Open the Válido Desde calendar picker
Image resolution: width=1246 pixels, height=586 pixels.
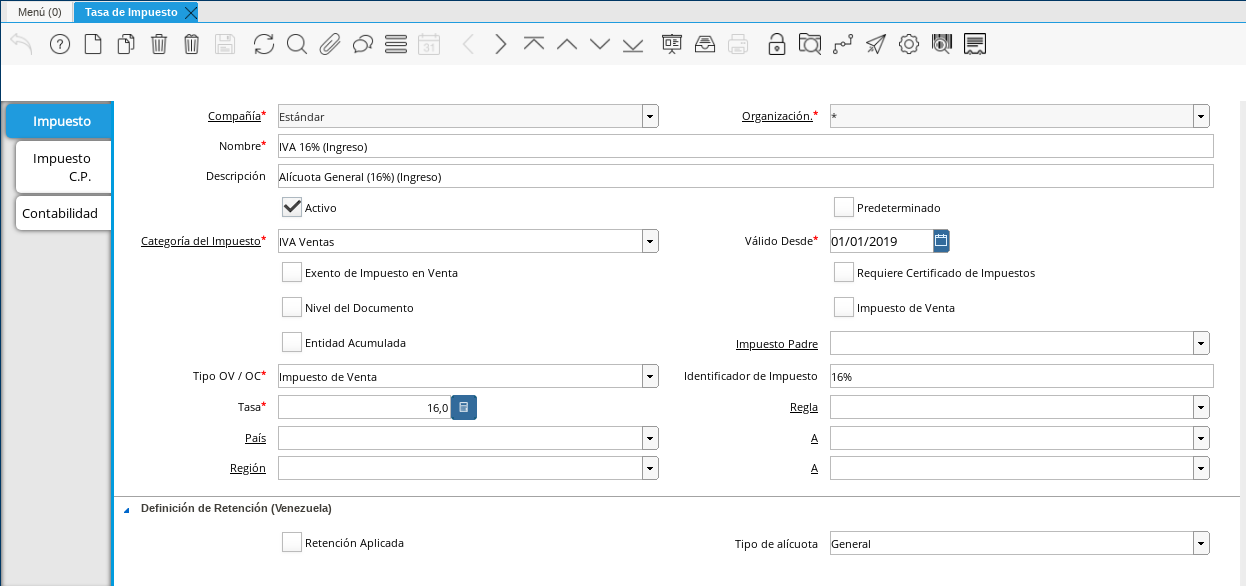click(x=941, y=240)
